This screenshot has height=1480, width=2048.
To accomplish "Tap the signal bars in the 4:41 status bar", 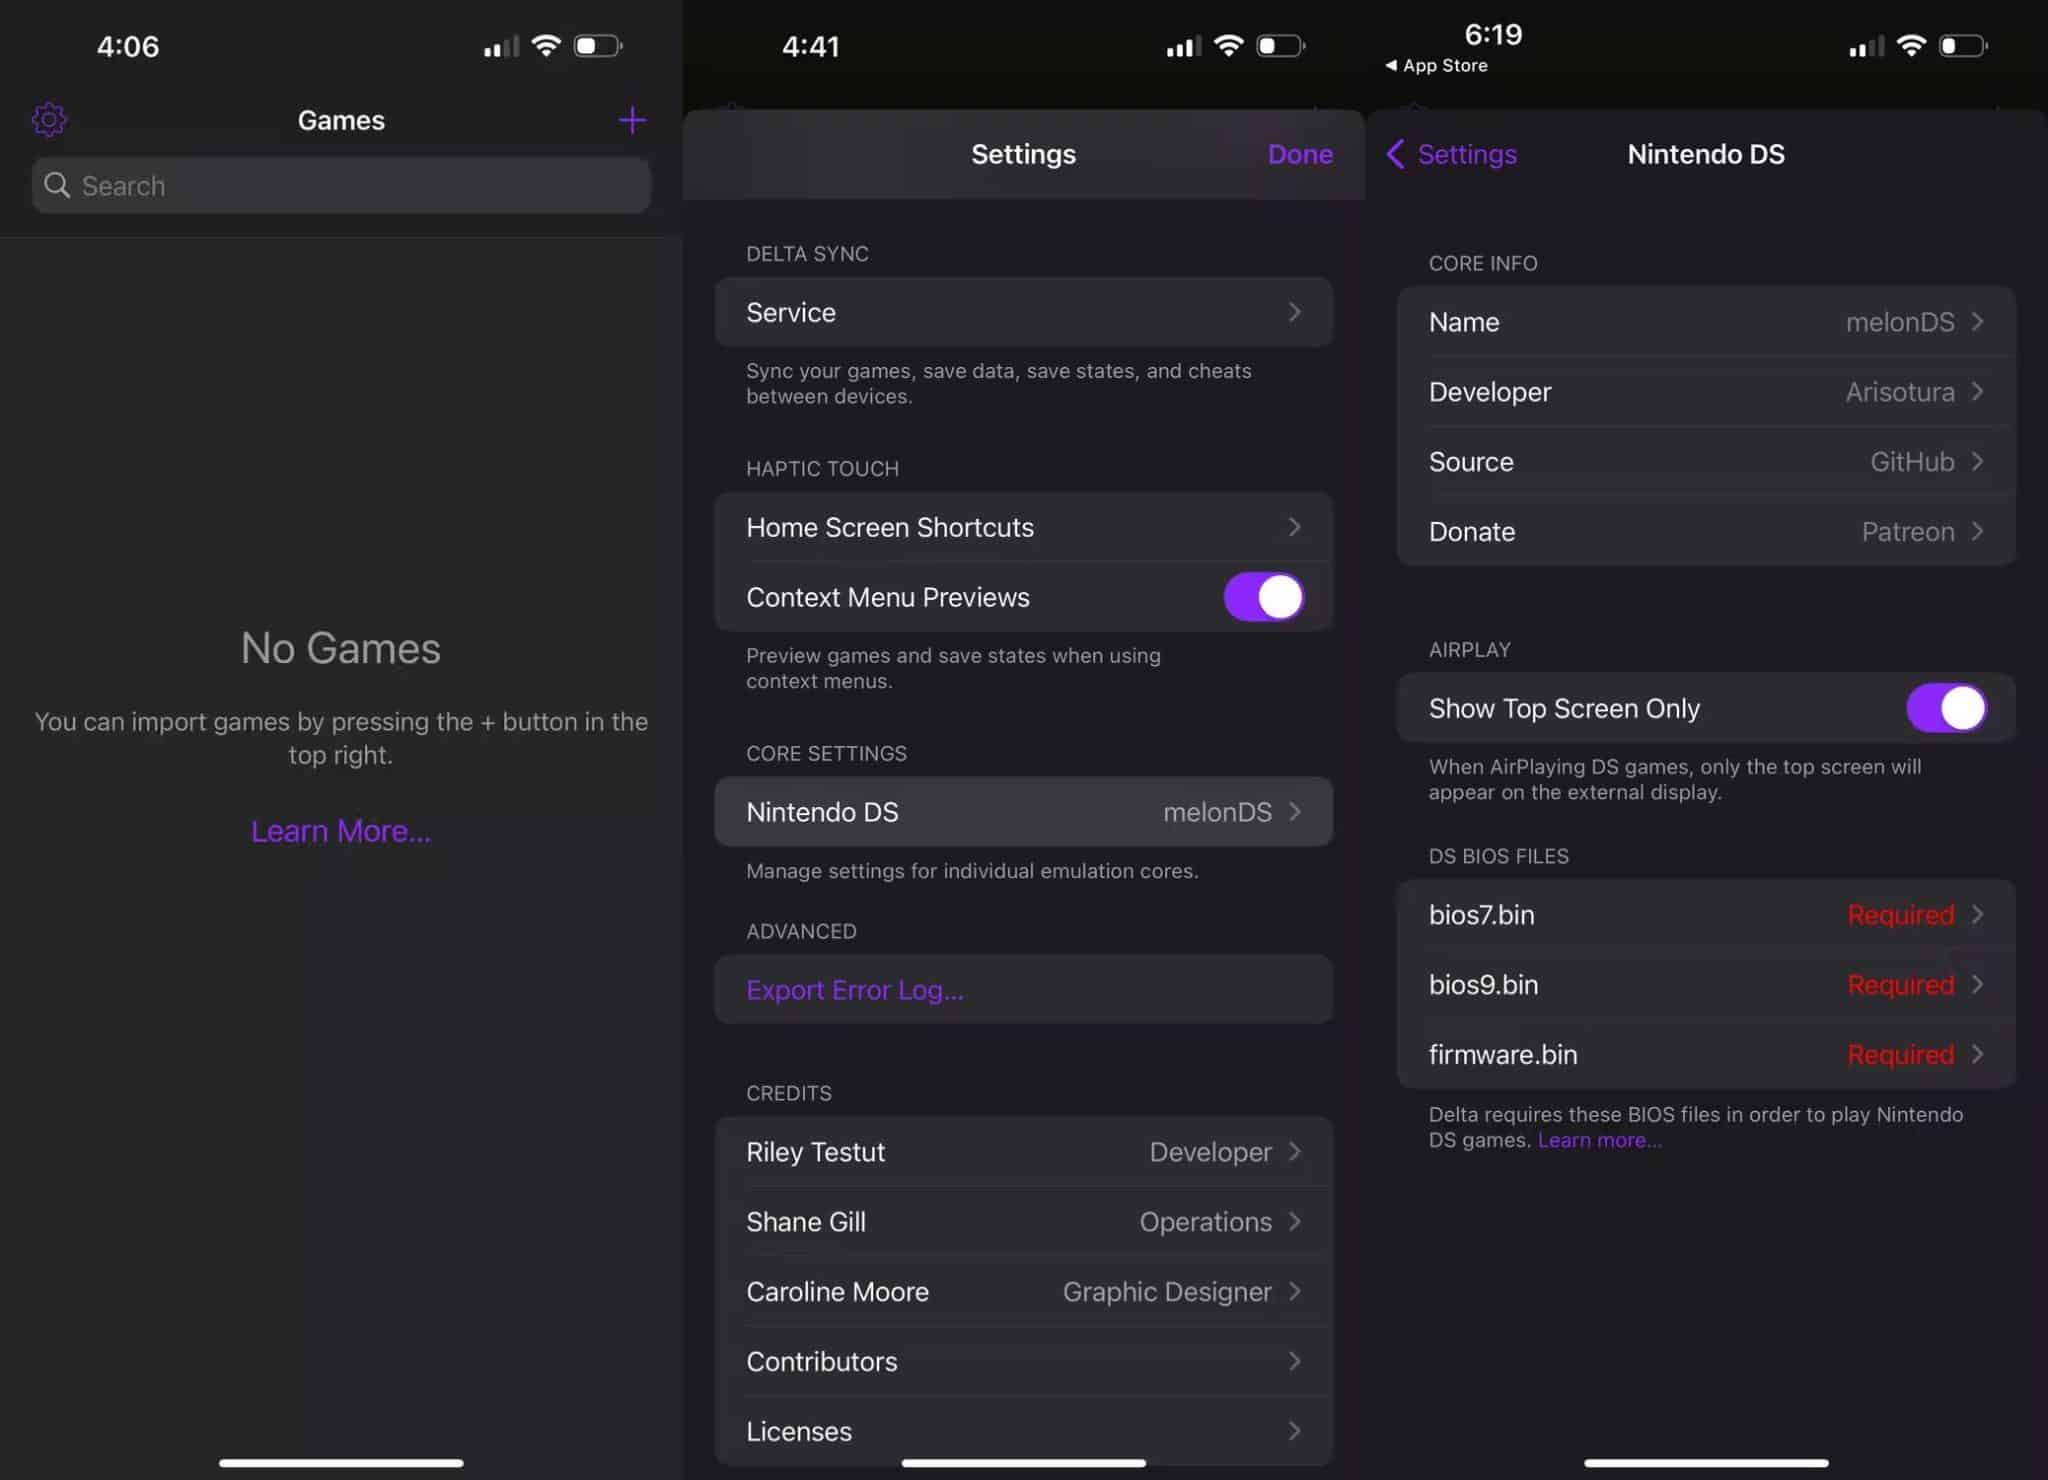I will (x=1184, y=47).
